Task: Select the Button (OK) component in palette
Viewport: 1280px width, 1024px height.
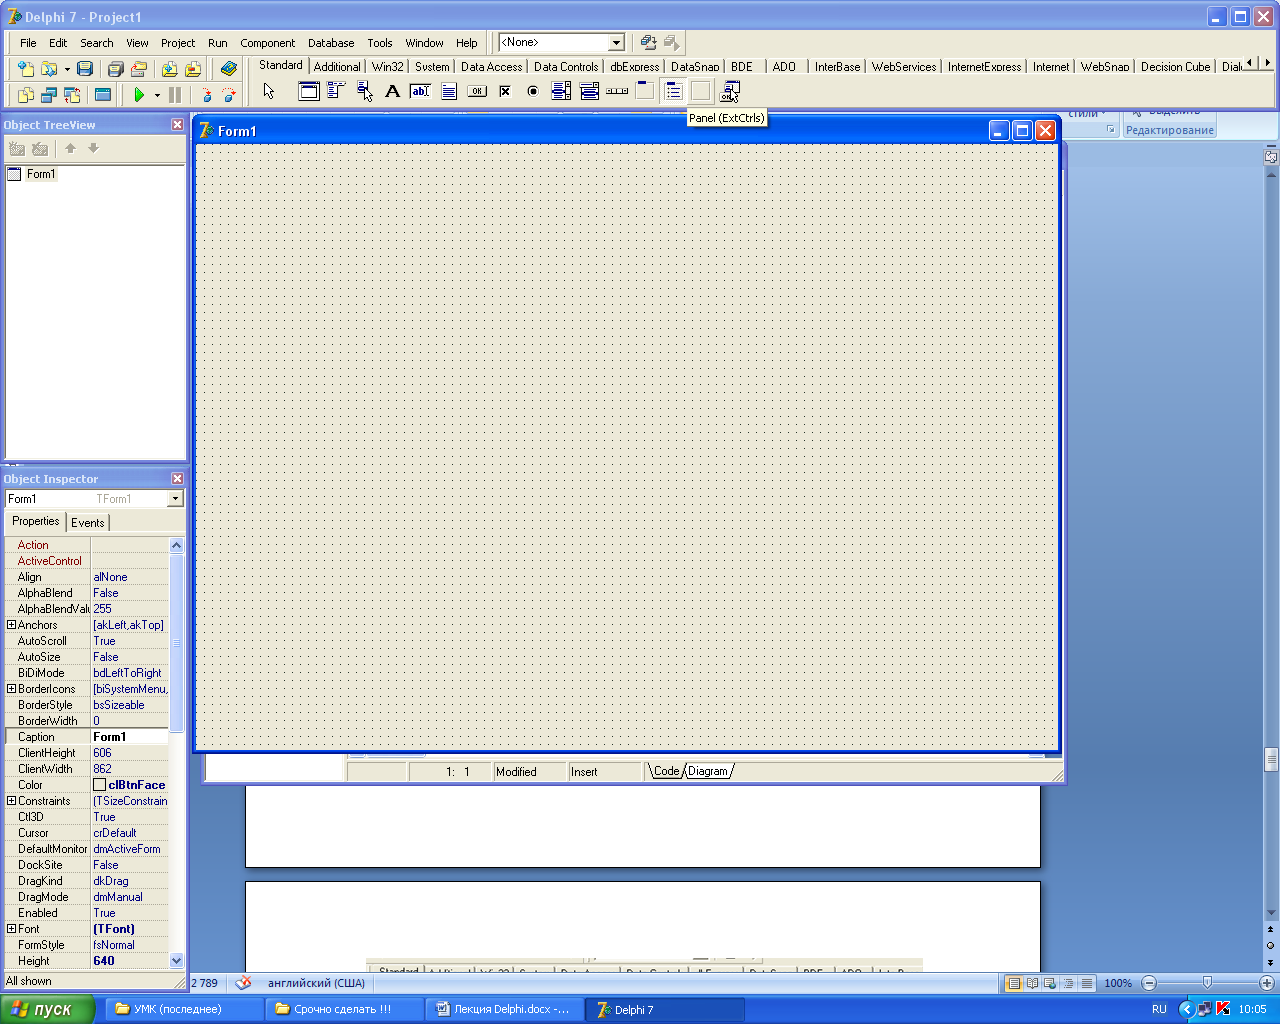Action: point(477,91)
